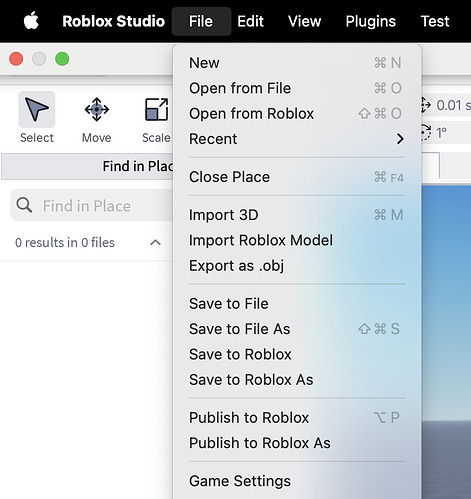Choose Open from File

pos(297,88)
